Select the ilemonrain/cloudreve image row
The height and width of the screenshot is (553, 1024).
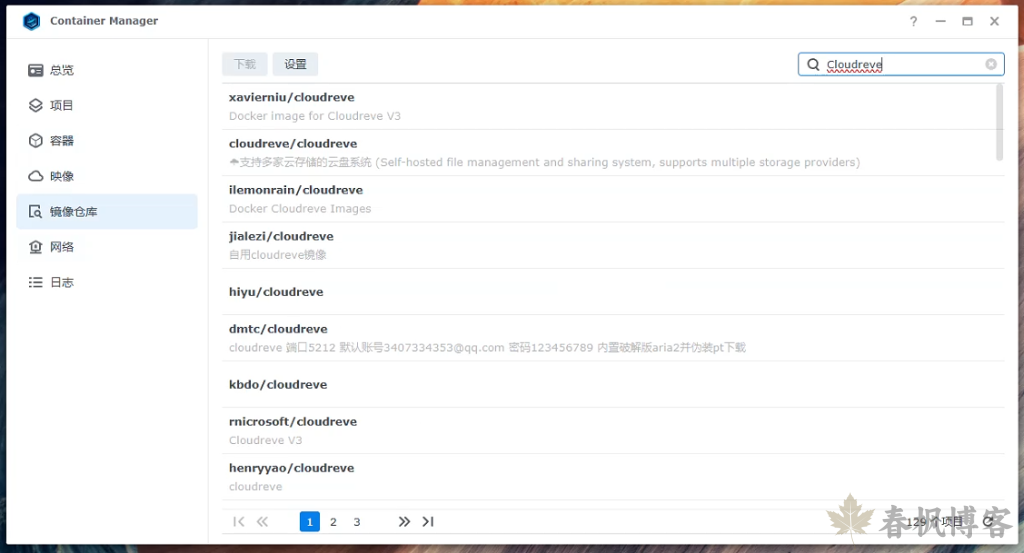pyautogui.click(x=613, y=199)
